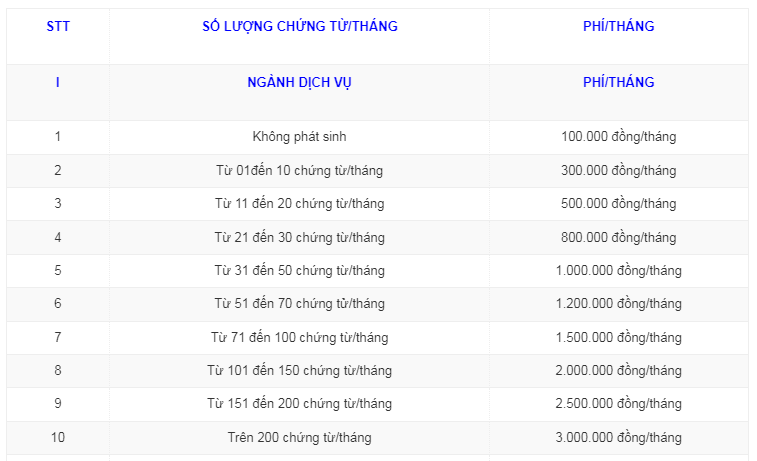Select the "3.000.000 đồng/tháng" fee cell
The height and width of the screenshot is (461, 757).
[618, 438]
